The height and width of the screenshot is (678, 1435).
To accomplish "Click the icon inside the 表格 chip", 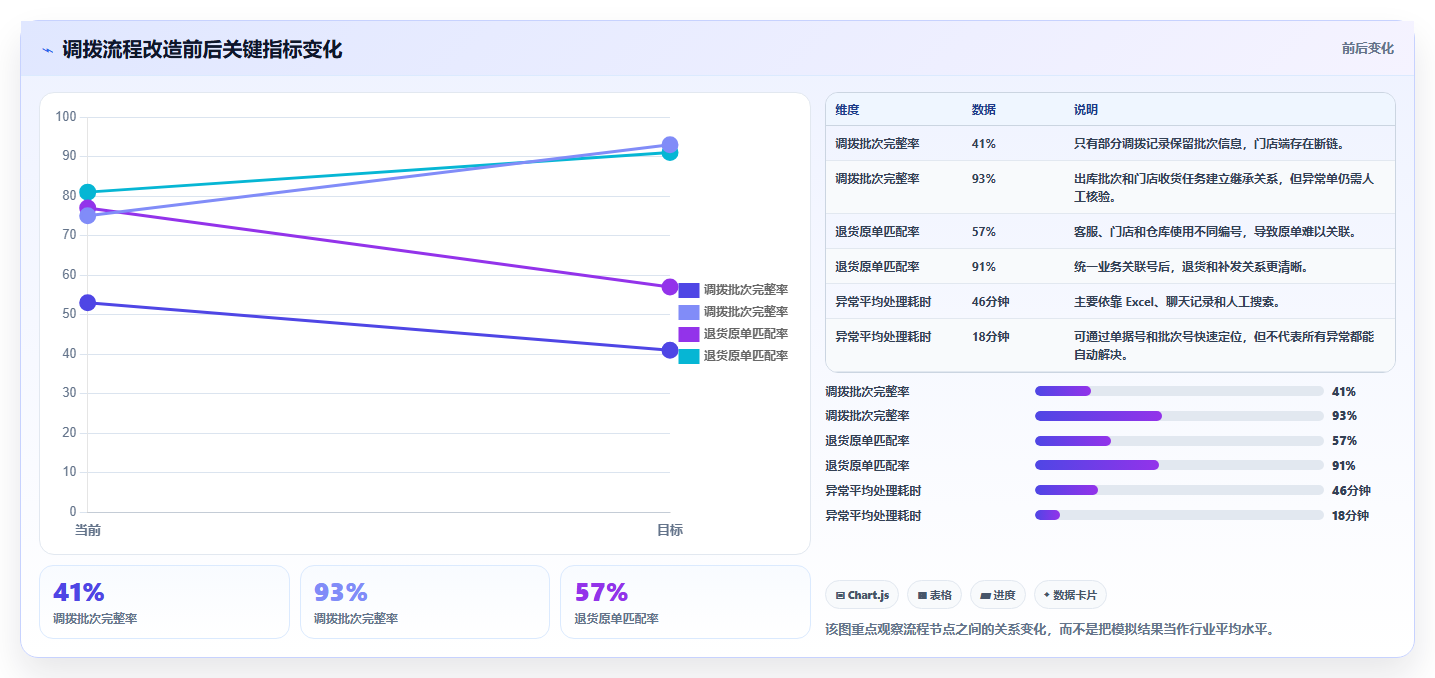I will (x=922, y=595).
